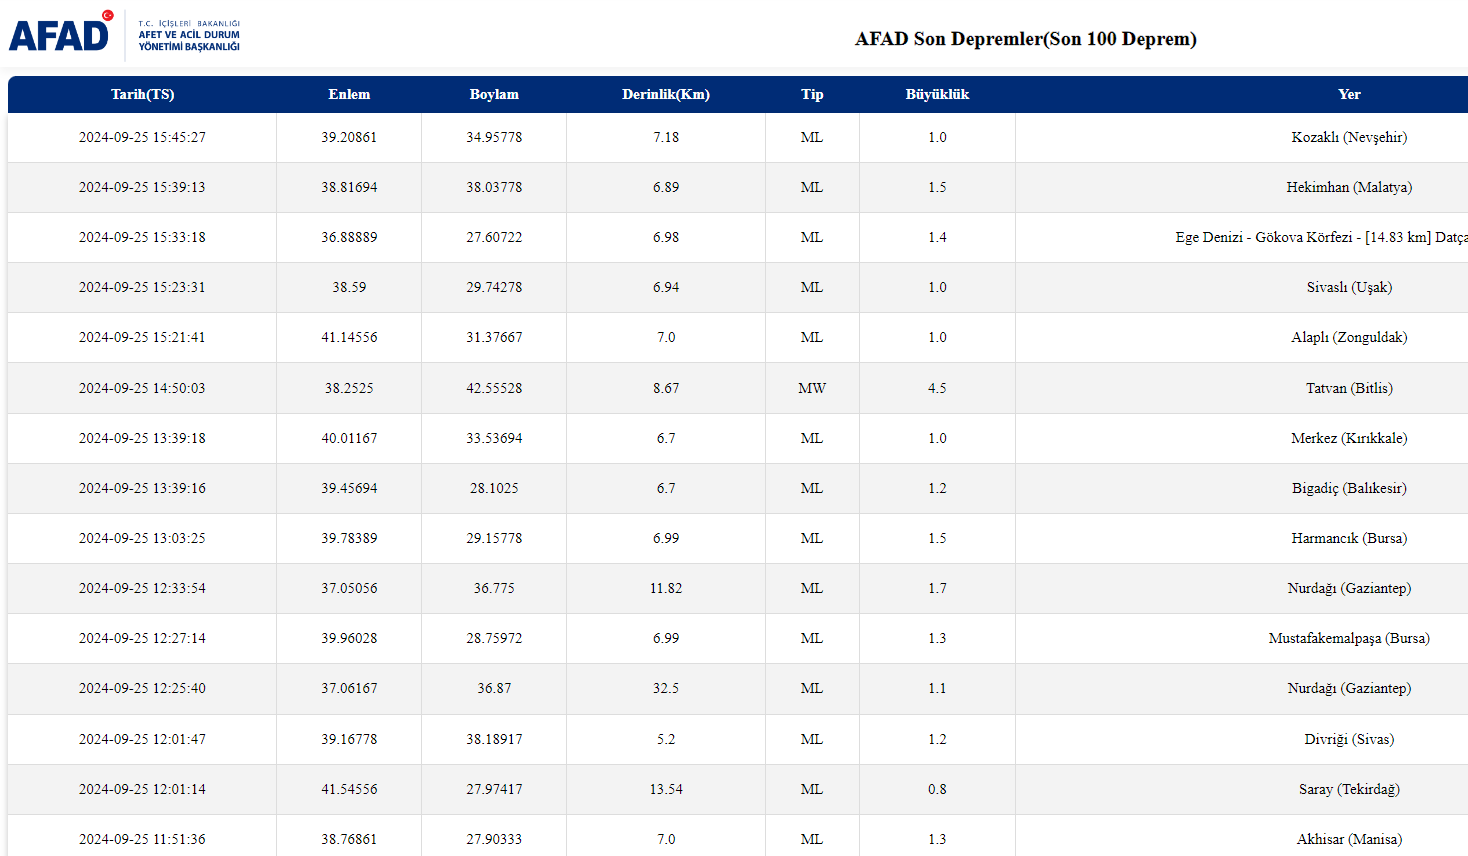
Task: Click the page title AFAD Son Depremler
Action: pyautogui.click(x=1025, y=39)
